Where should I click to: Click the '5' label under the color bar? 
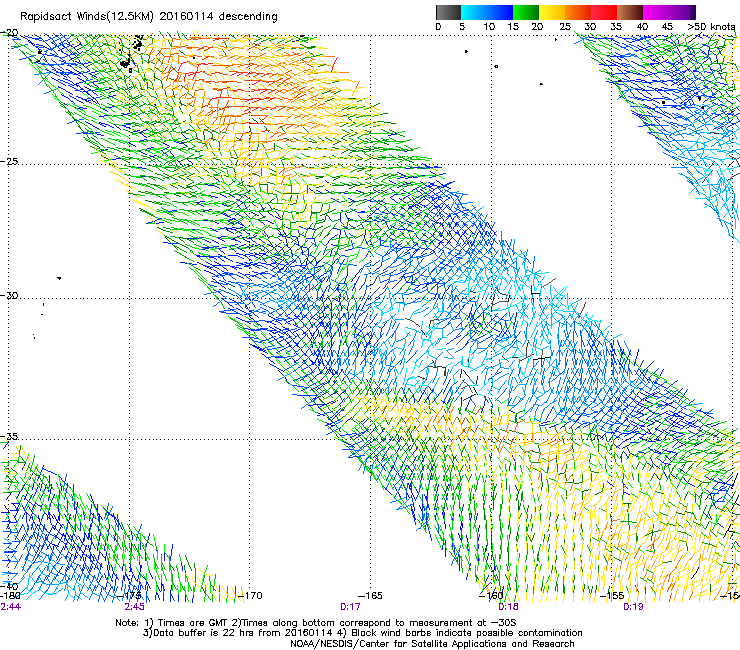point(462,27)
